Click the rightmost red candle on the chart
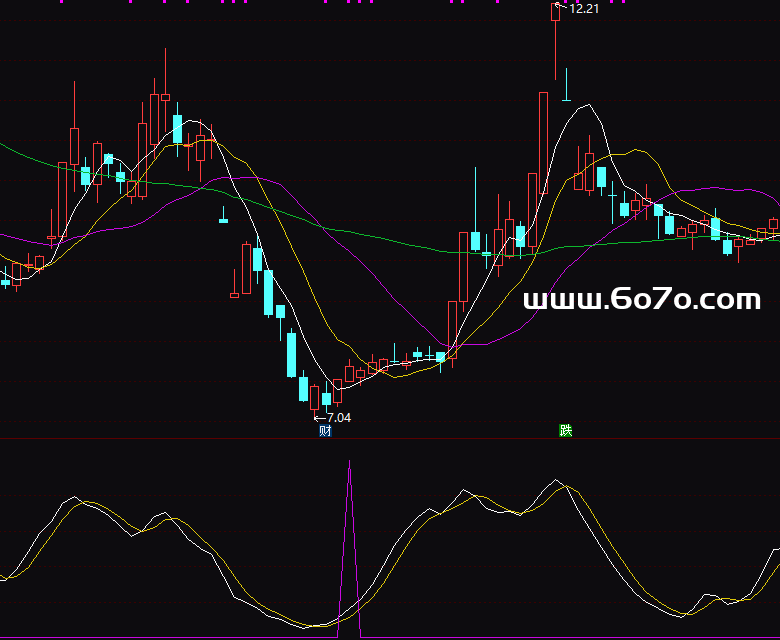 (x=773, y=225)
